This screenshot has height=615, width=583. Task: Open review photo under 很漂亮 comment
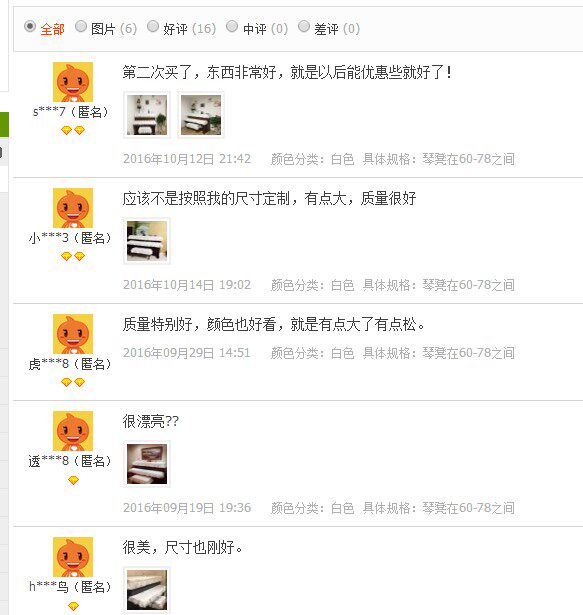tap(147, 464)
